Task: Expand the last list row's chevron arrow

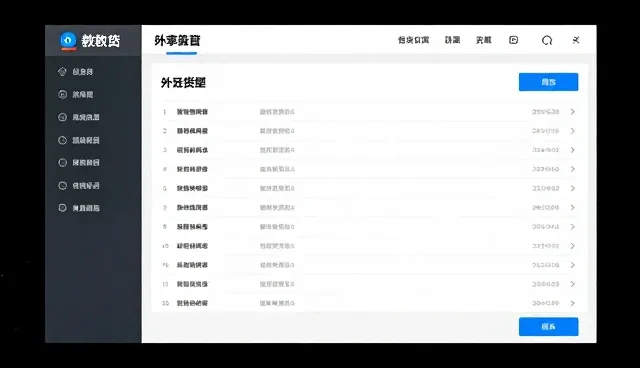Action: pyautogui.click(x=573, y=304)
